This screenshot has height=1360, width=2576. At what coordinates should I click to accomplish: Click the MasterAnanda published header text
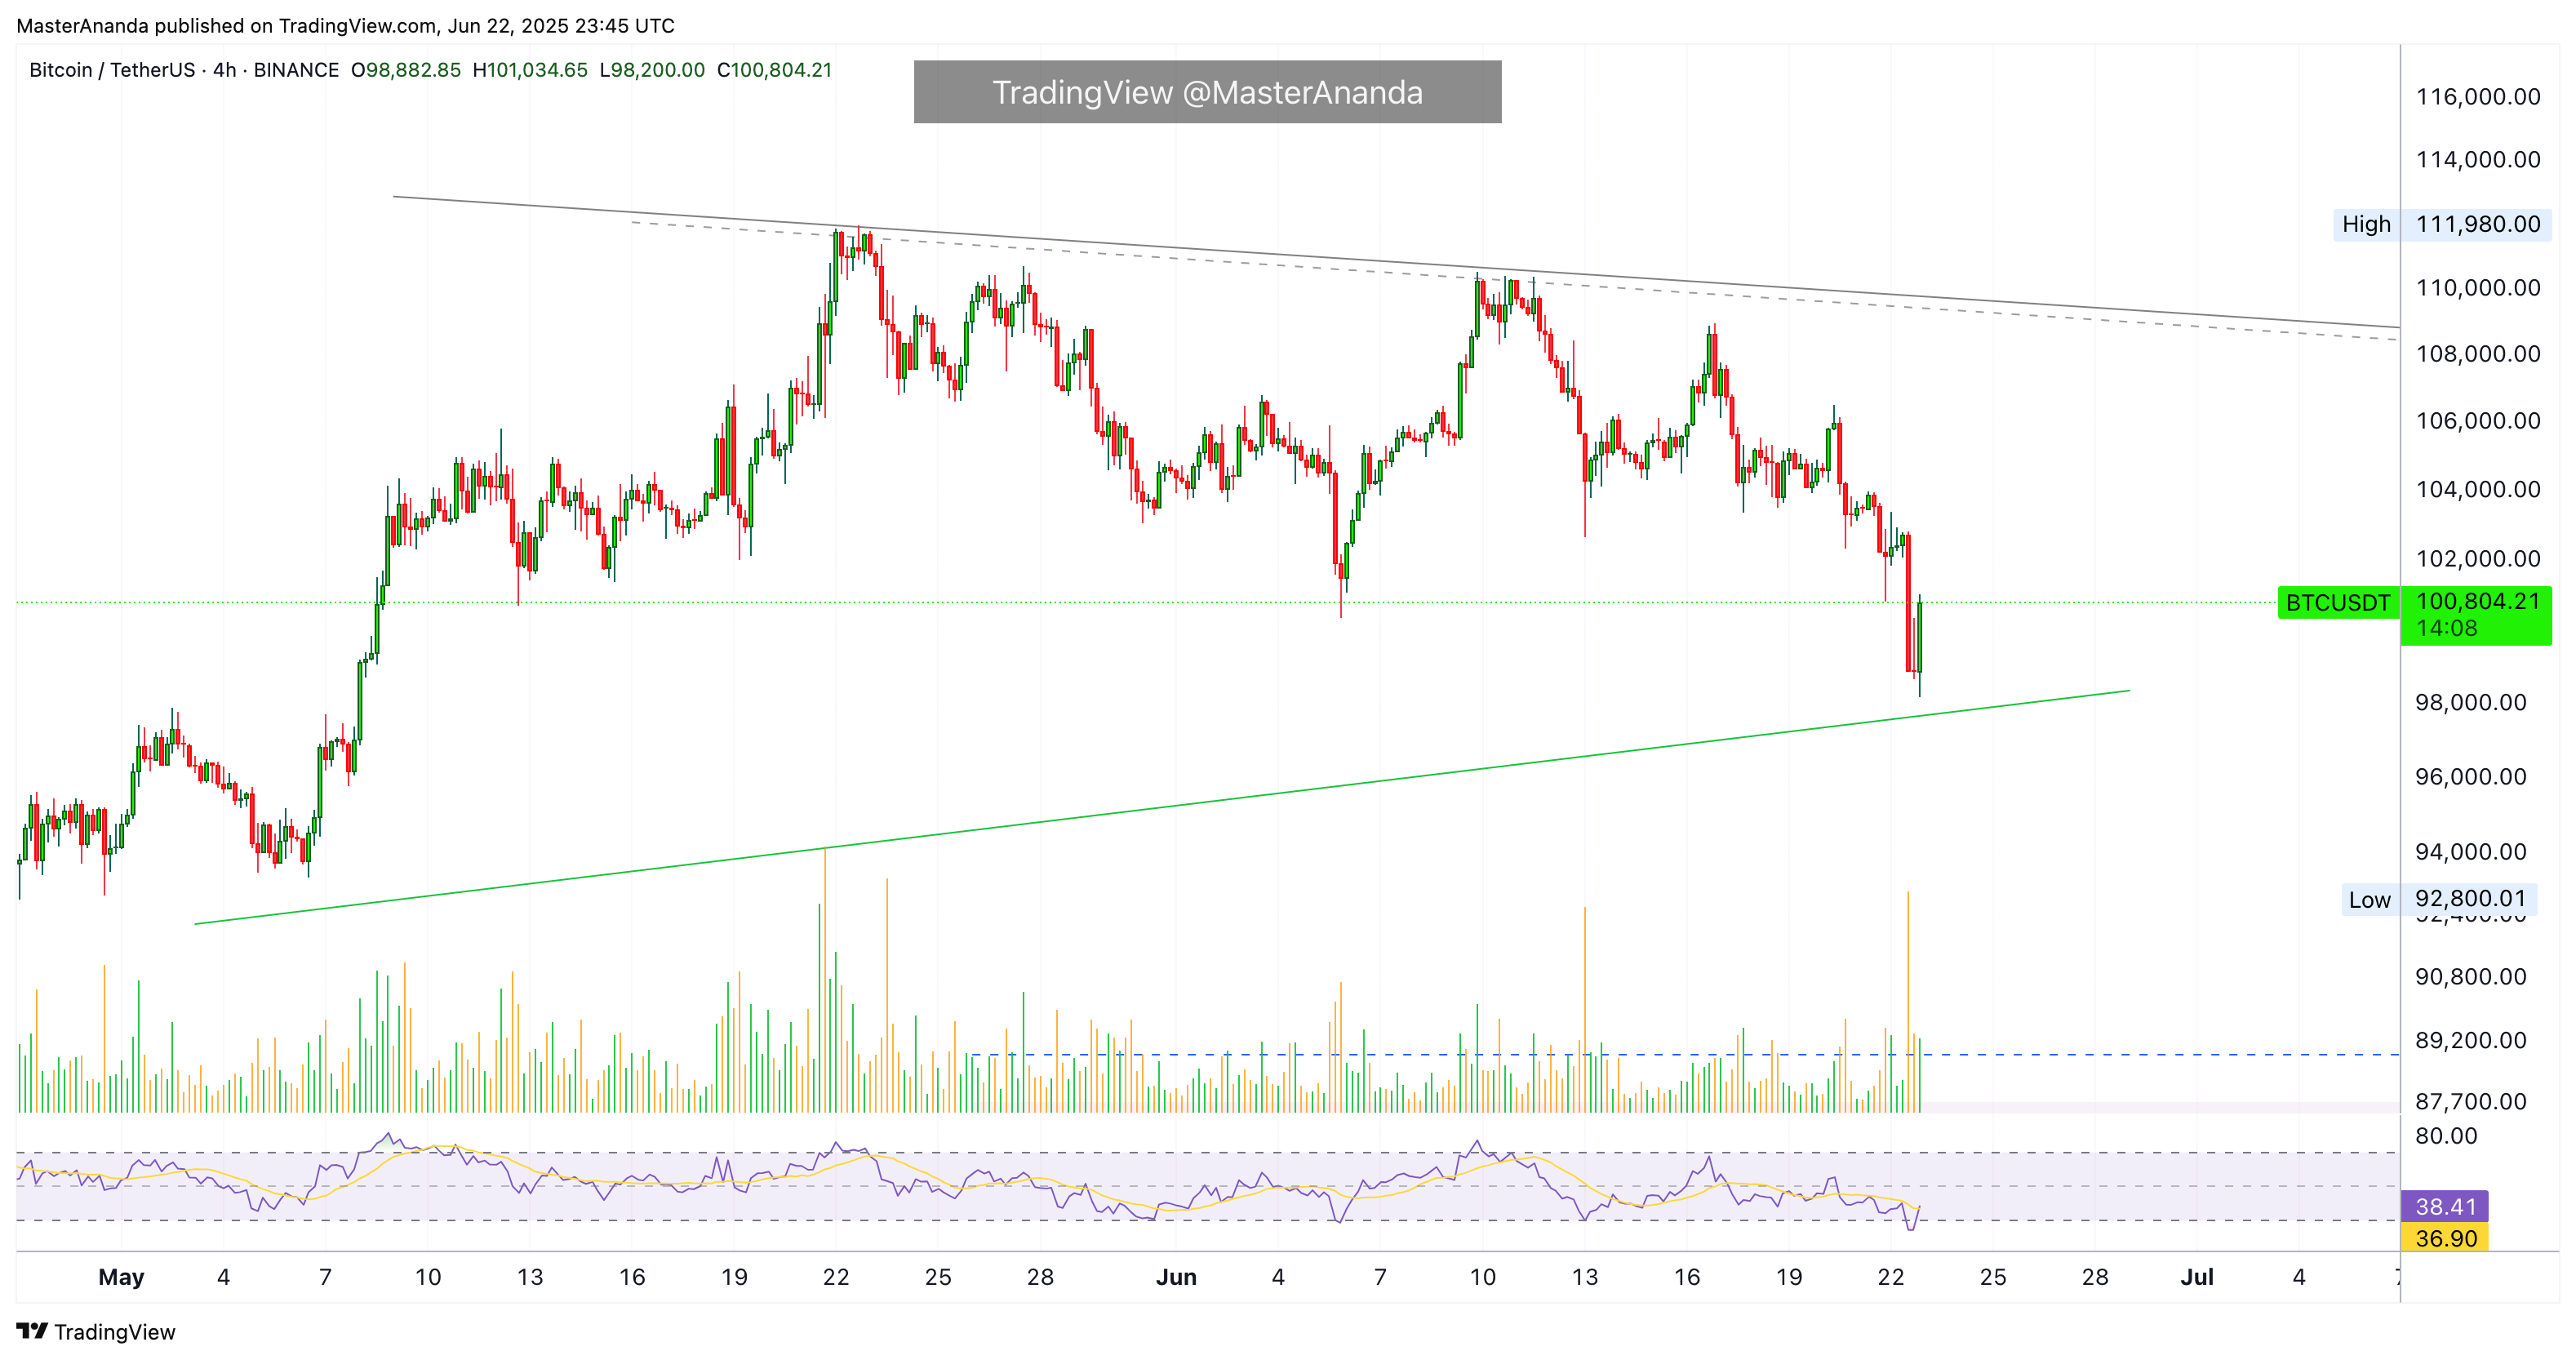[x=345, y=26]
